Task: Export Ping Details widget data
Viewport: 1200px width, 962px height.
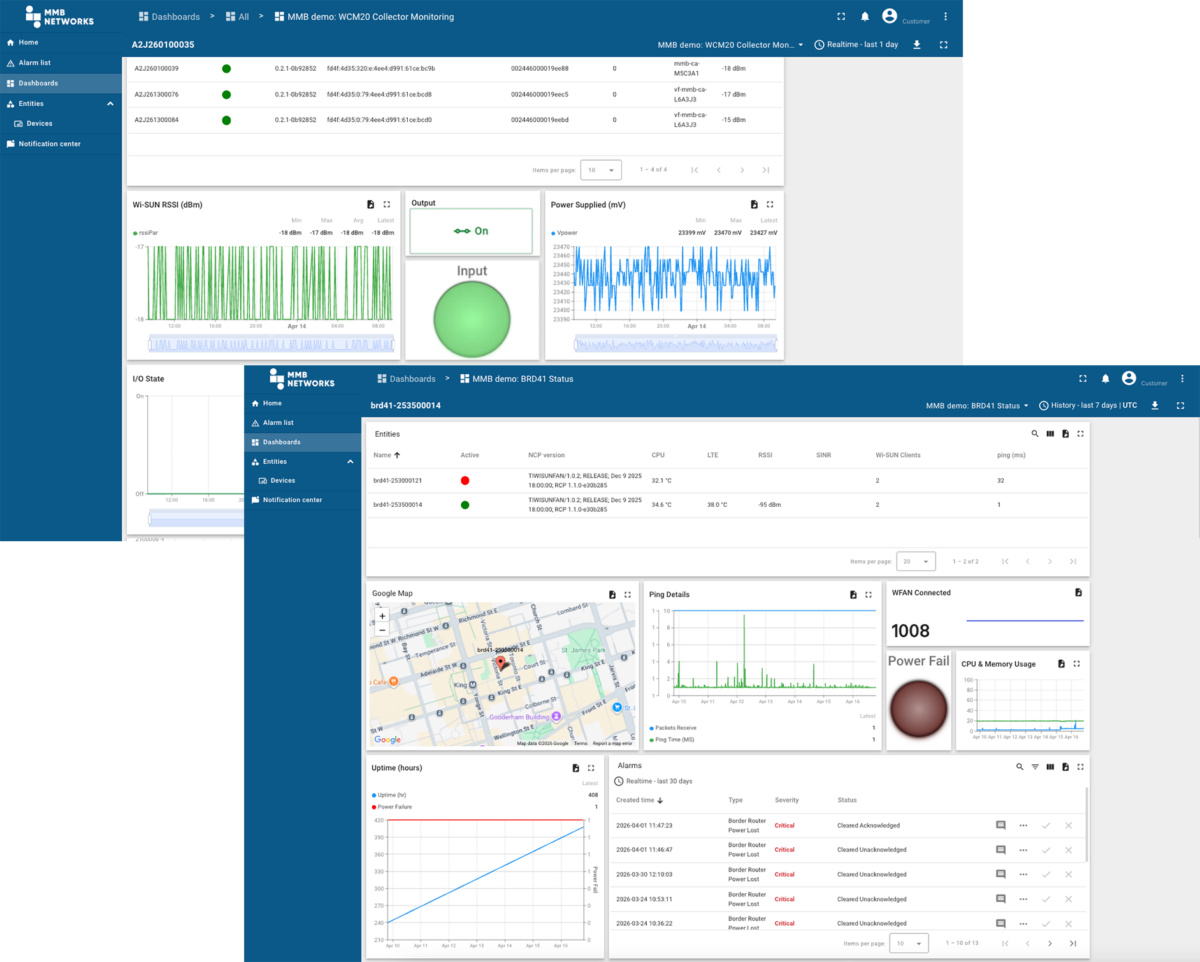Action: (x=853, y=594)
